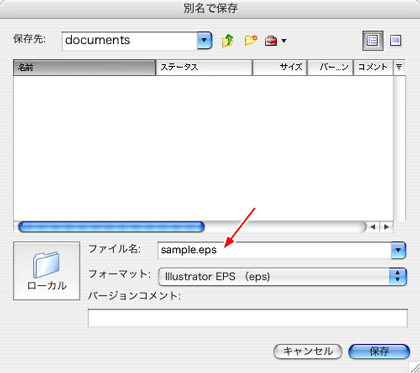
Task: Open the フォーマット Illustrator EPS popup
Action: (x=282, y=277)
